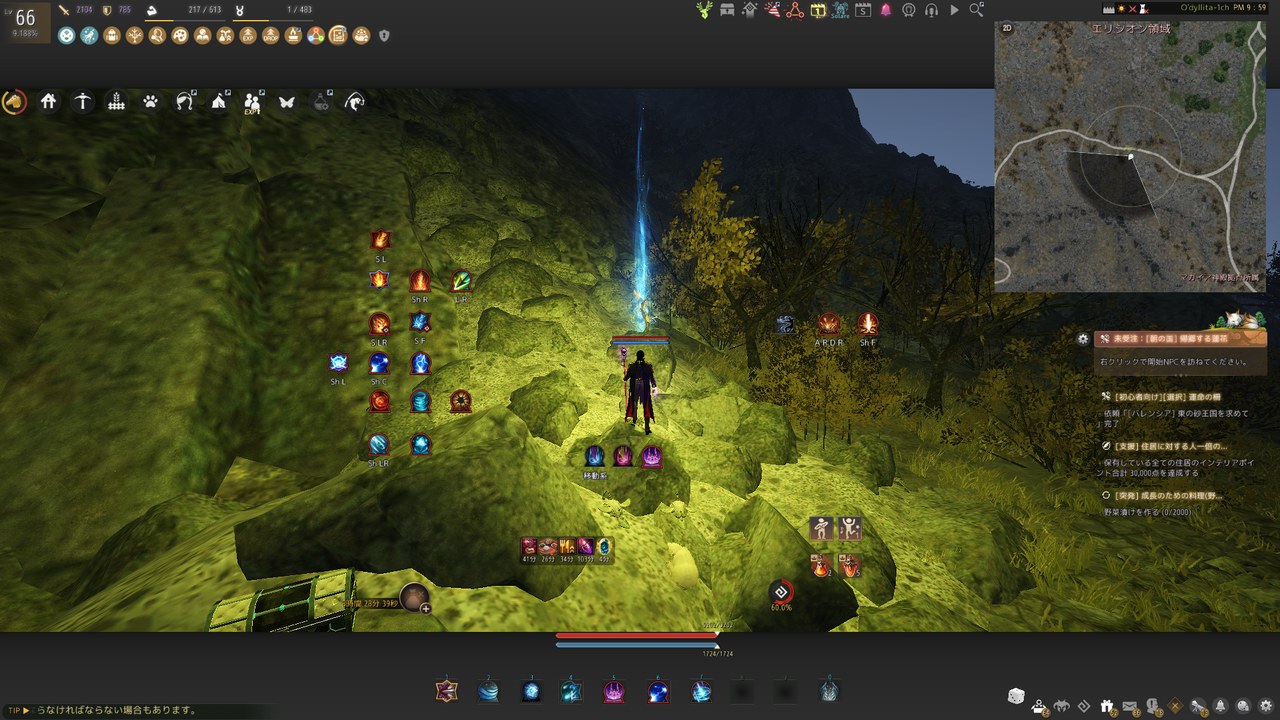Open the tent camp icon
1280x720 pixels.
point(219,101)
